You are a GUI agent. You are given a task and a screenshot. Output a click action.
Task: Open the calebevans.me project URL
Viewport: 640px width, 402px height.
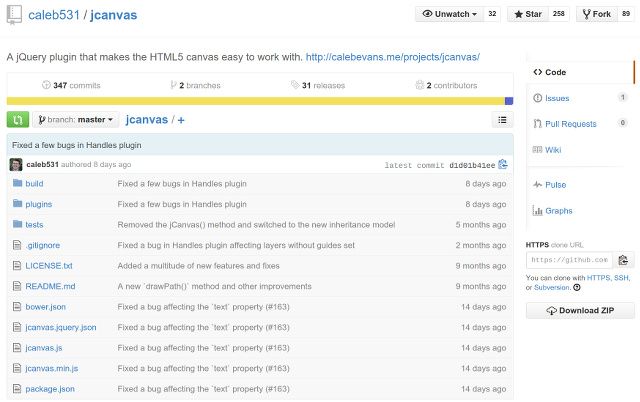tap(393, 57)
